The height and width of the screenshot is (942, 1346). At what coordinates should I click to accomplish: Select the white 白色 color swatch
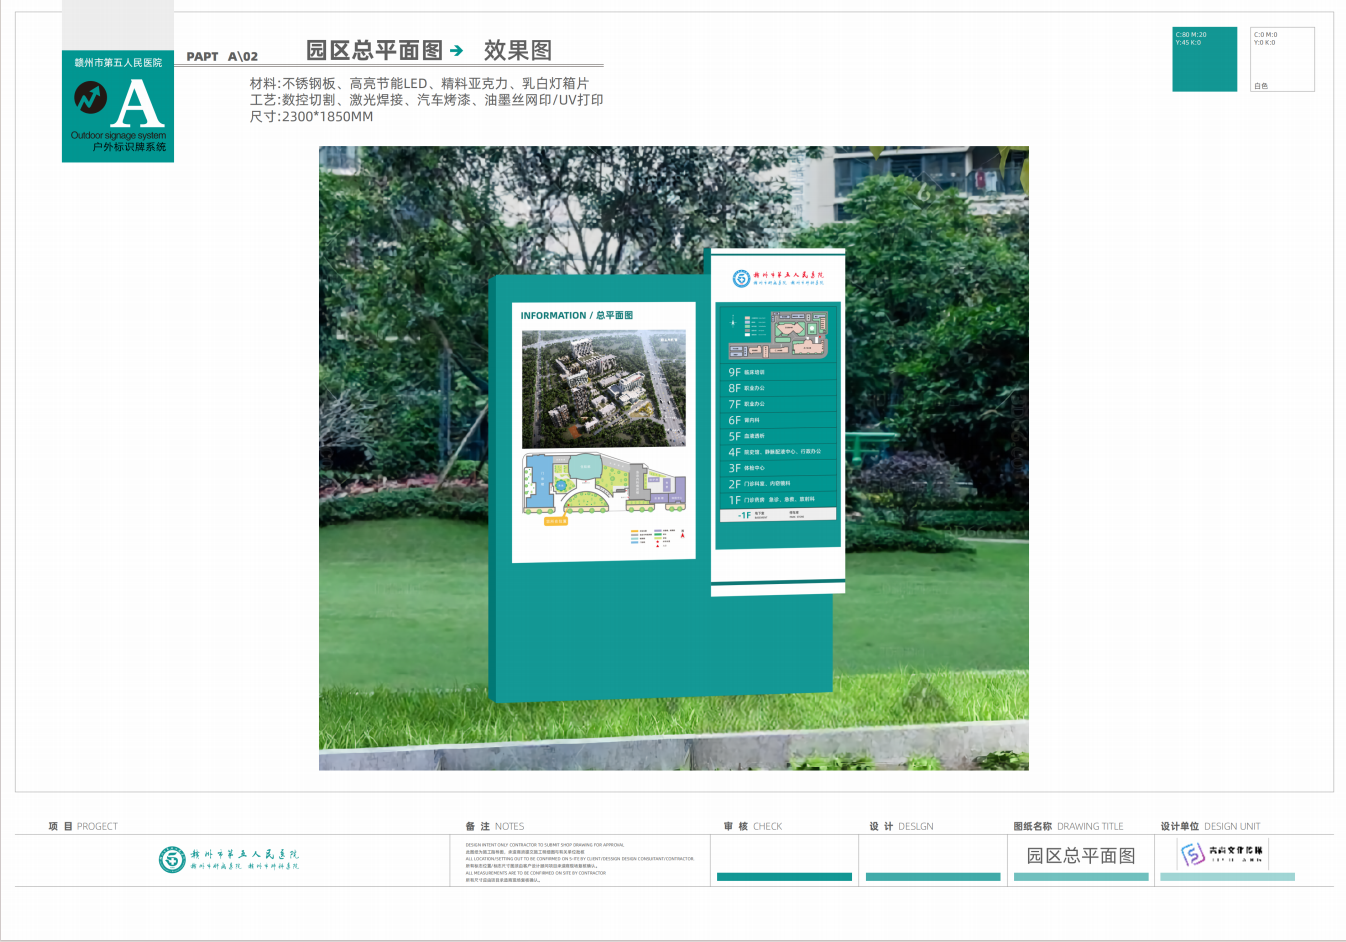pyautogui.click(x=1282, y=59)
